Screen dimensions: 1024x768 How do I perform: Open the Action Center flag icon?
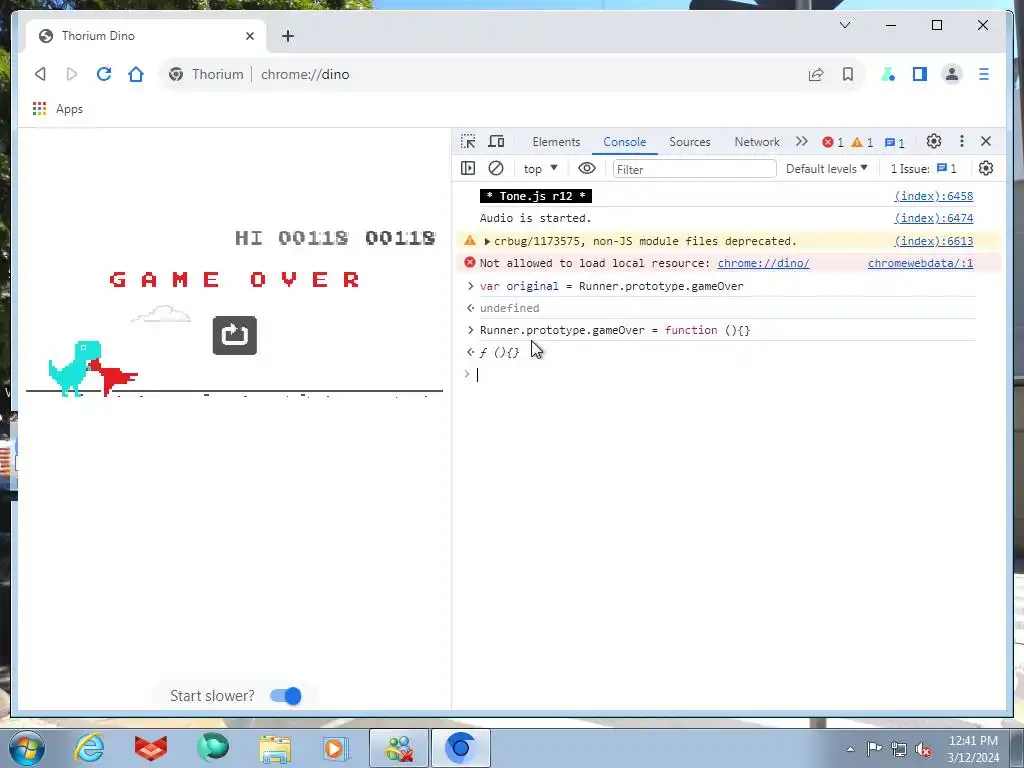click(874, 749)
